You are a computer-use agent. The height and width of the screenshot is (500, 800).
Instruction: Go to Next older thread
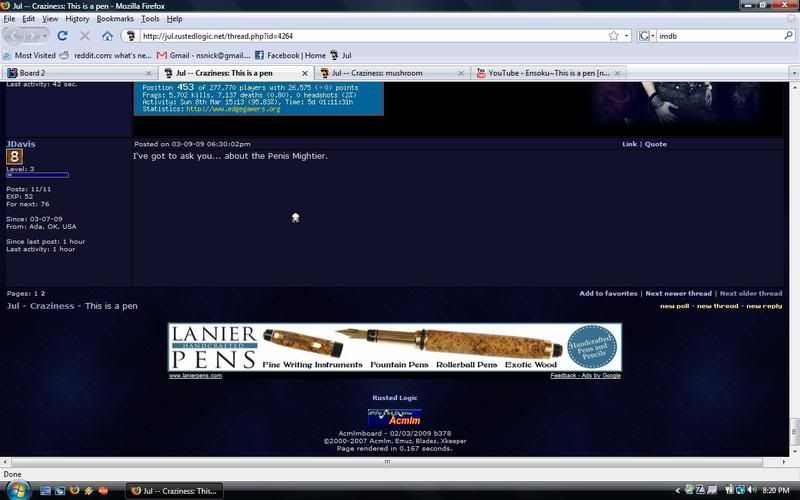[751, 293]
